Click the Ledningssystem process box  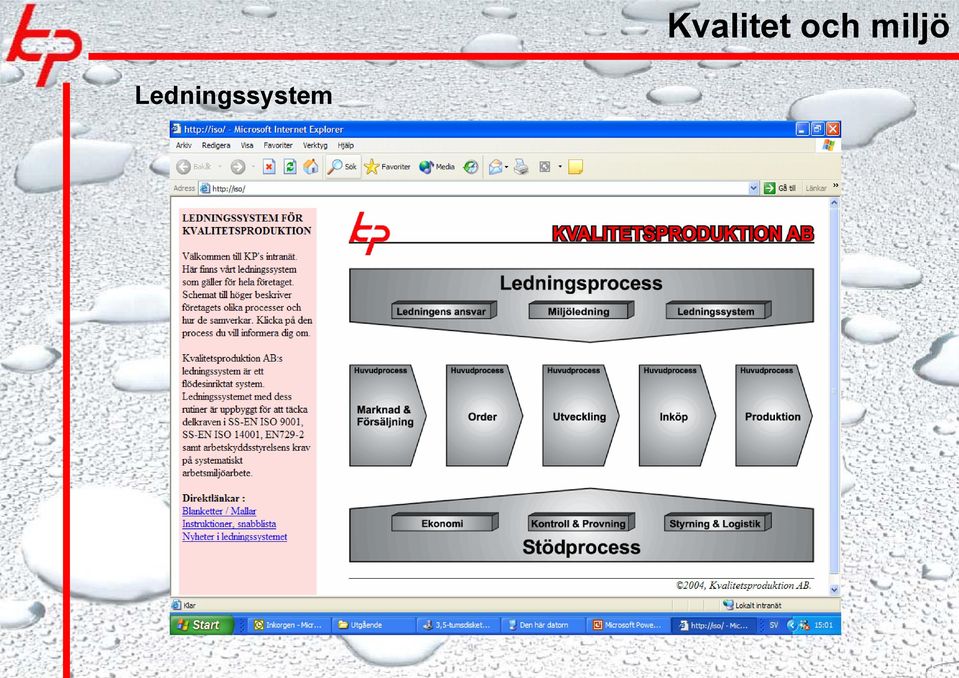coord(718,311)
